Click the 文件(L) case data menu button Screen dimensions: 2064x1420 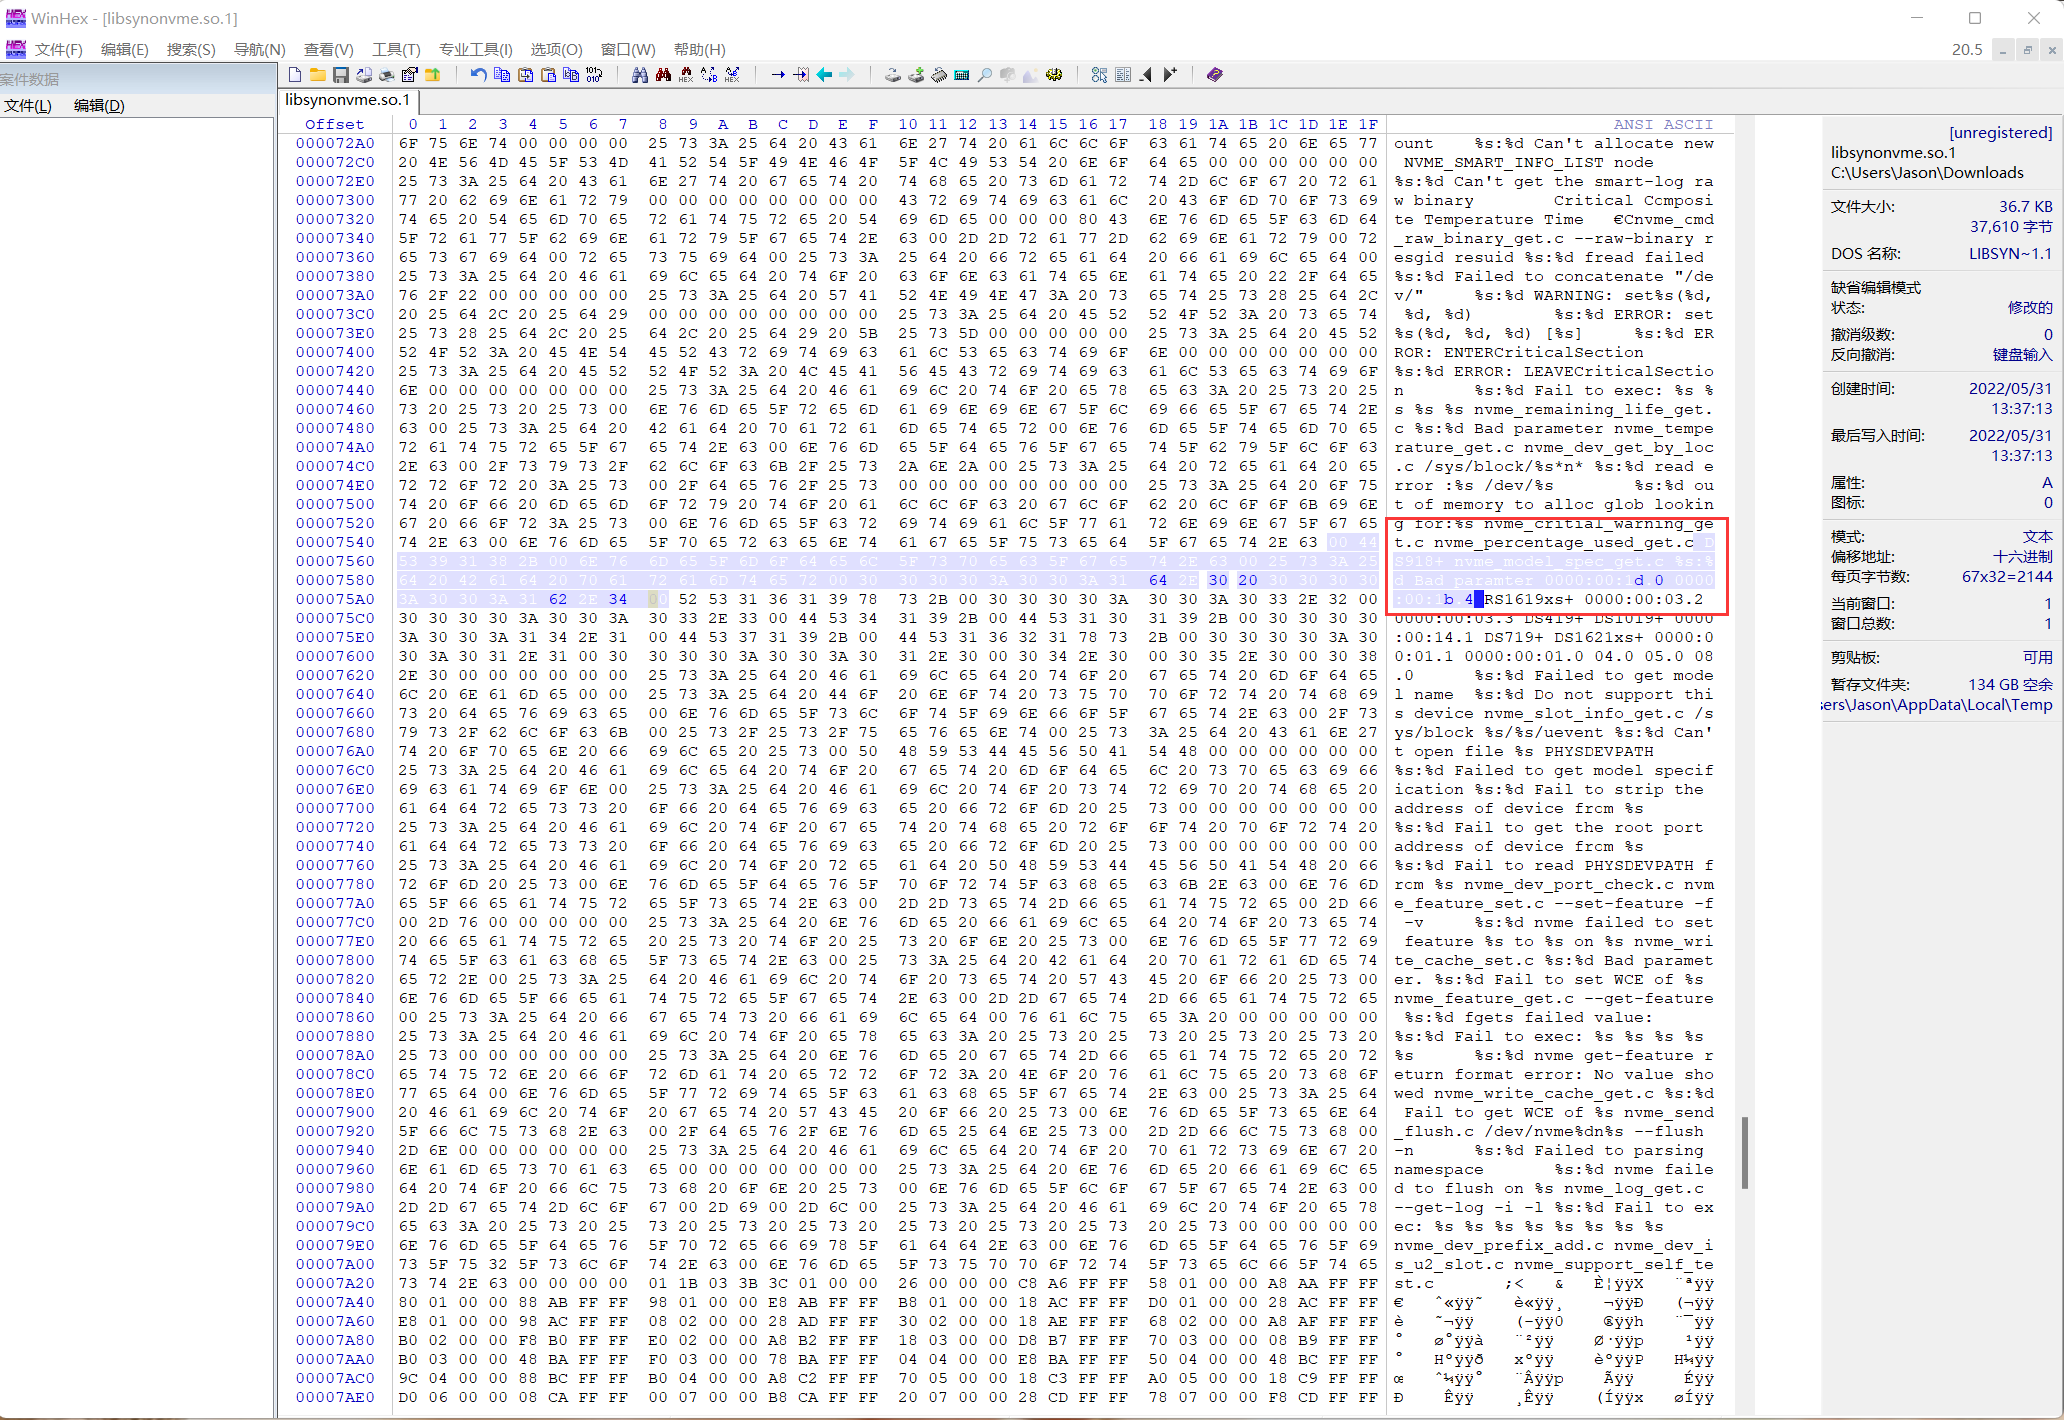27,106
